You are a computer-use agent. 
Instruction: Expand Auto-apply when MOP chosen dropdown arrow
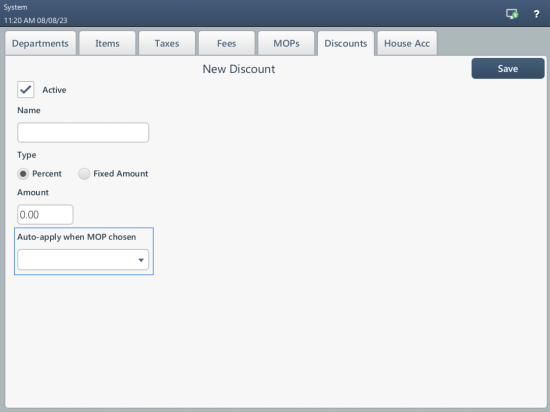tap(141, 260)
